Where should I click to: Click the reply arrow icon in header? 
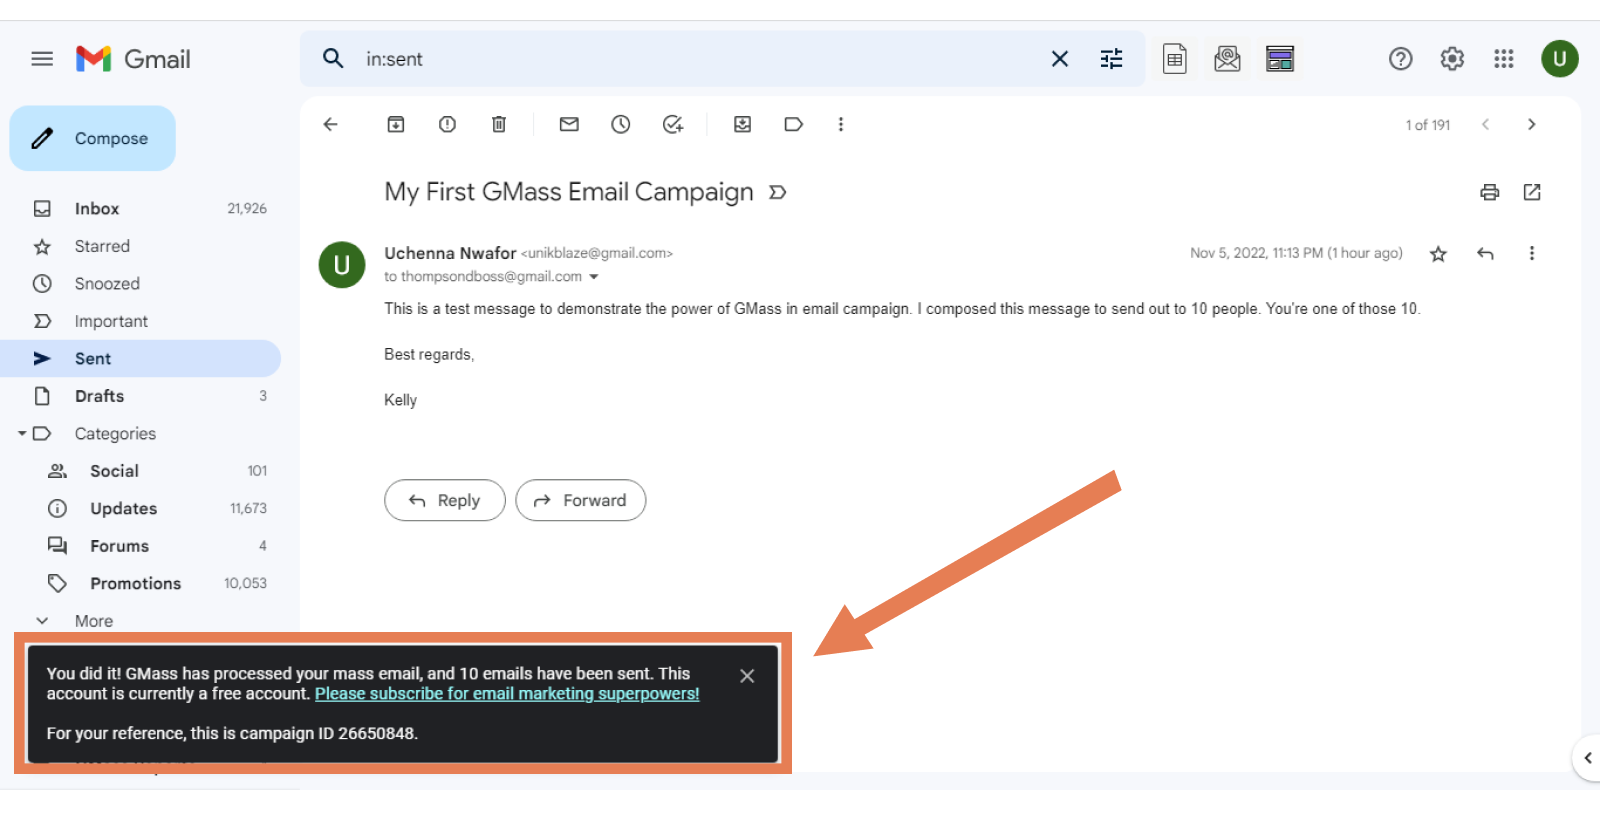coord(1485,254)
